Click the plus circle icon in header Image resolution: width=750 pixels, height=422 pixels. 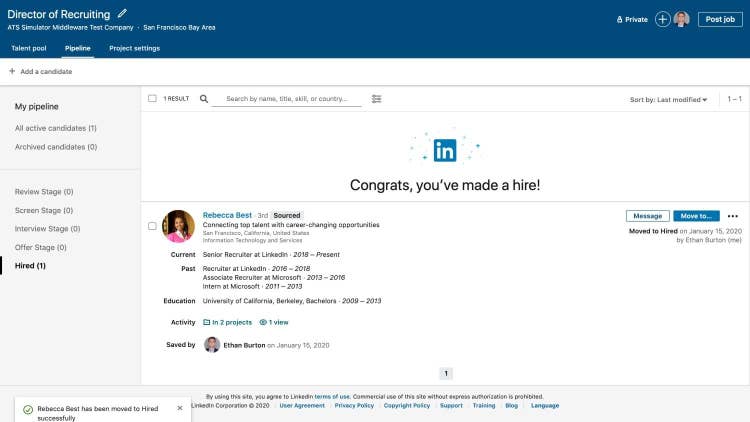coord(662,19)
